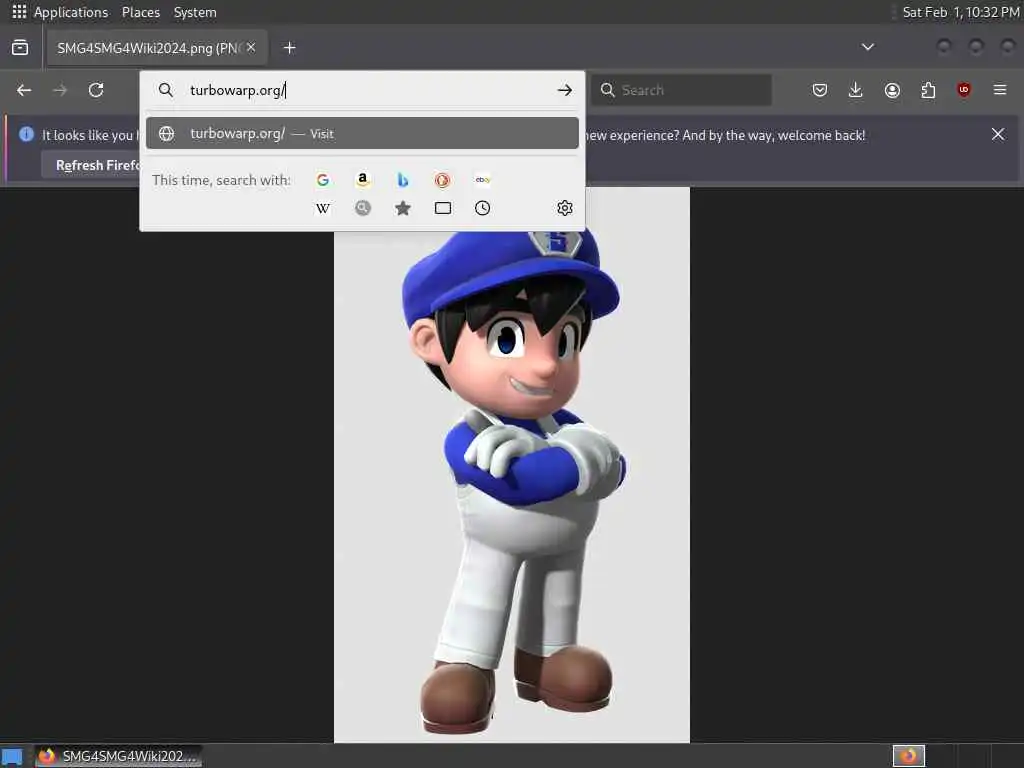Click the greyed forward navigation arrow
This screenshot has width=1024, height=768.
pyautogui.click(x=60, y=90)
